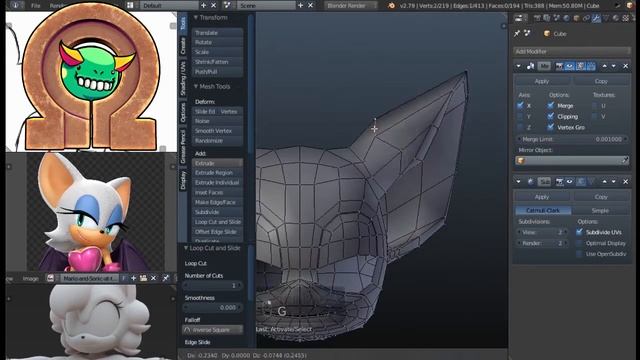Switch to the Tools shelf tab
Screen dimensions: 640x360
[183, 23]
